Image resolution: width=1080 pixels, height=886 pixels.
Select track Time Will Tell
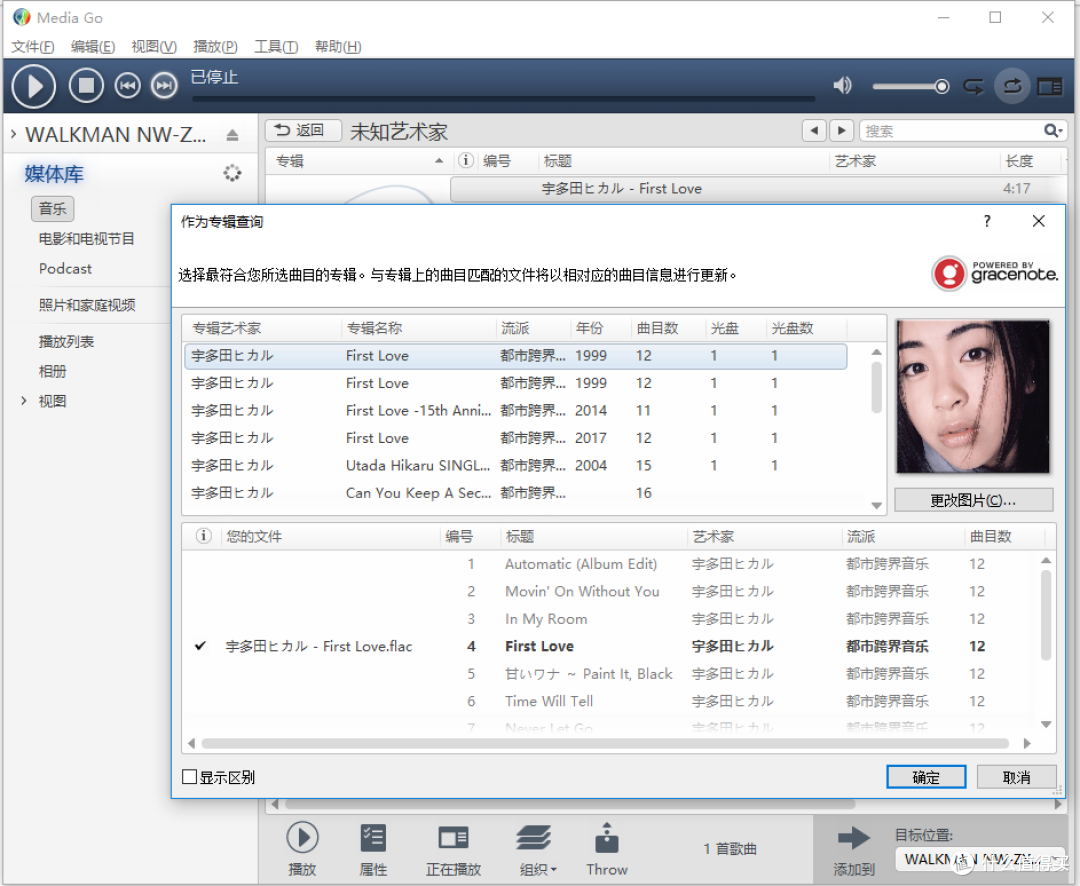549,701
